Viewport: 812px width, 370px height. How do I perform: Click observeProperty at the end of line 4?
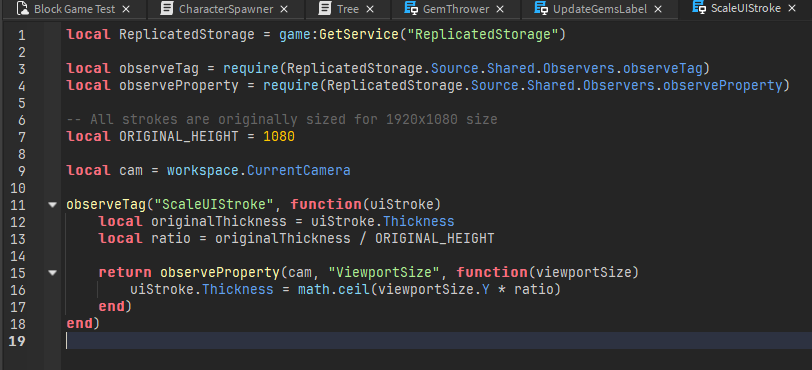(x=723, y=86)
